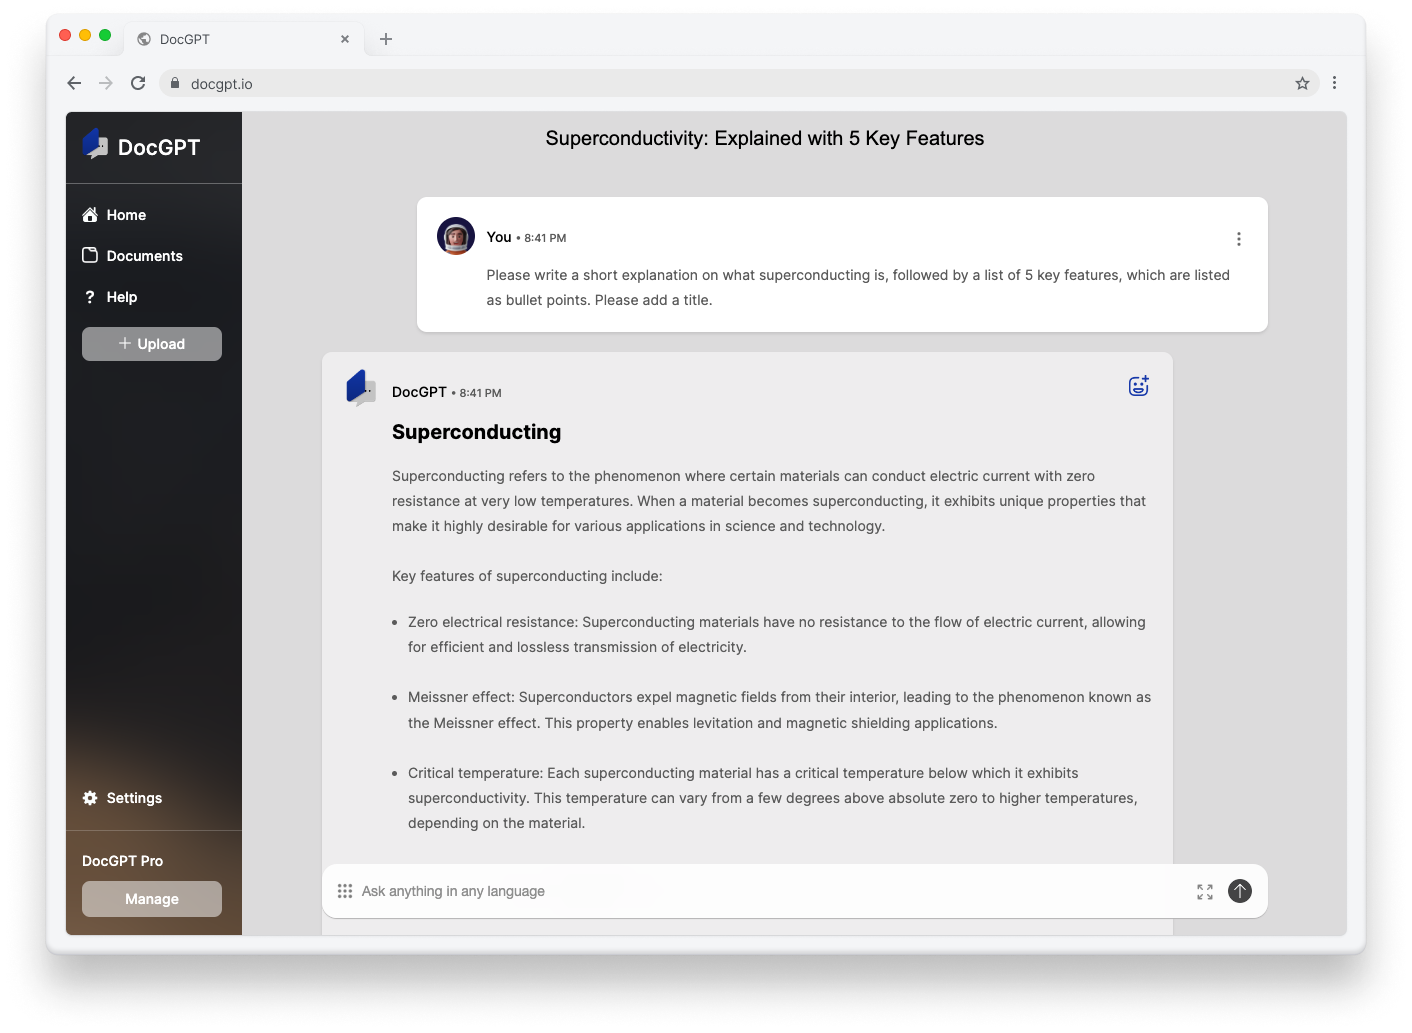Click the Upload button
The image size is (1412, 1033).
tap(151, 344)
